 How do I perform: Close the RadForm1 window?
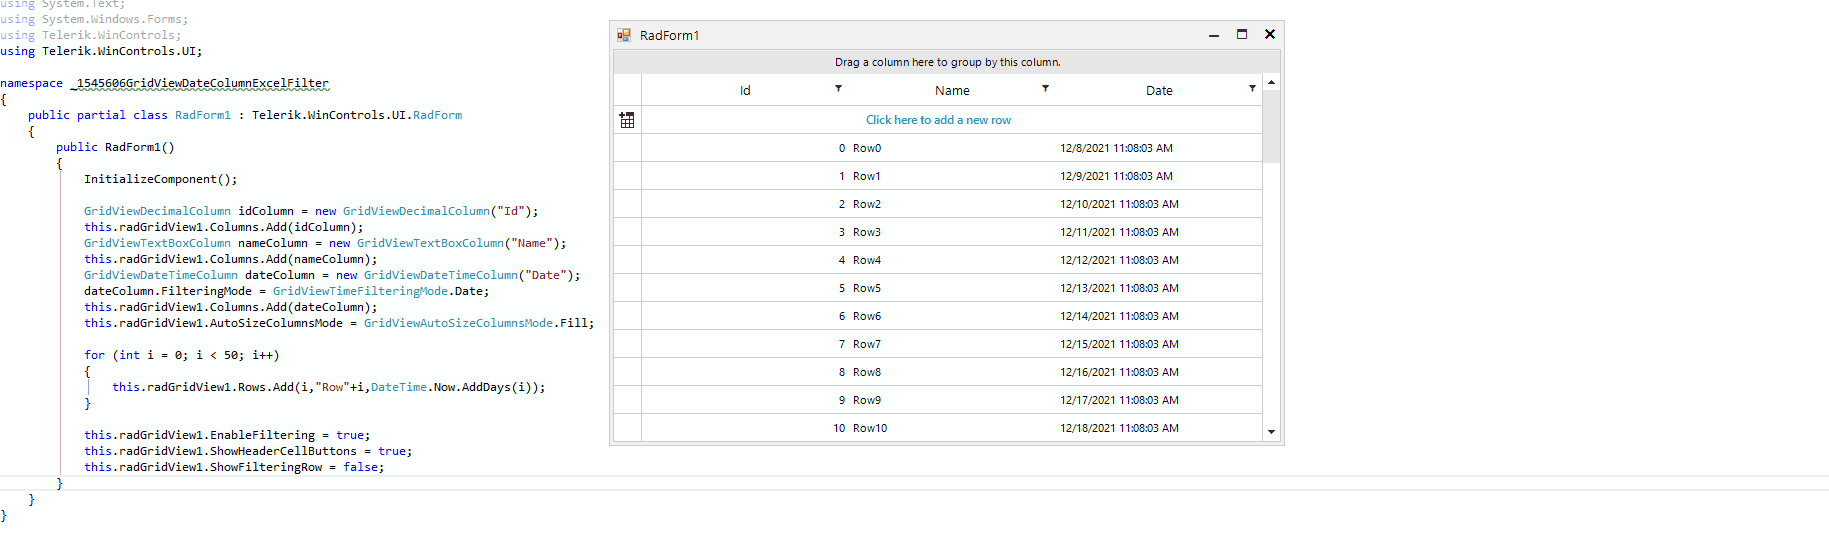click(x=1270, y=34)
